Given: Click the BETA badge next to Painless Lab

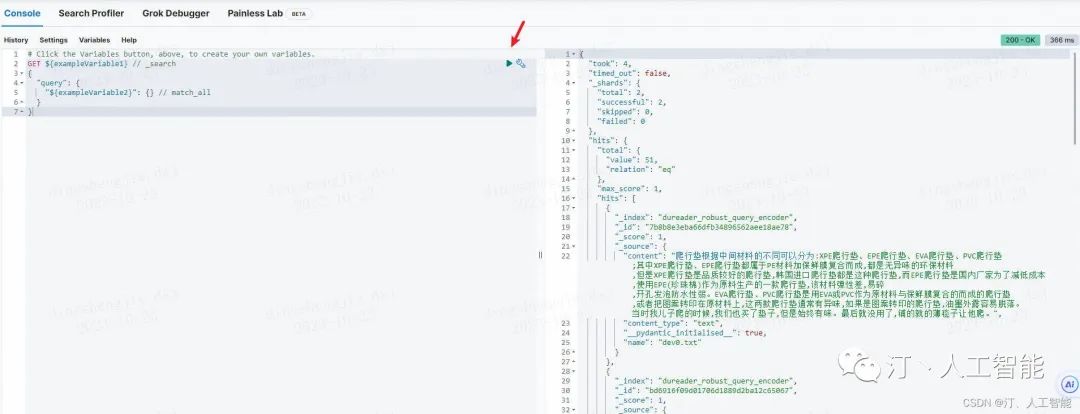Looking at the screenshot, I should (x=298, y=14).
